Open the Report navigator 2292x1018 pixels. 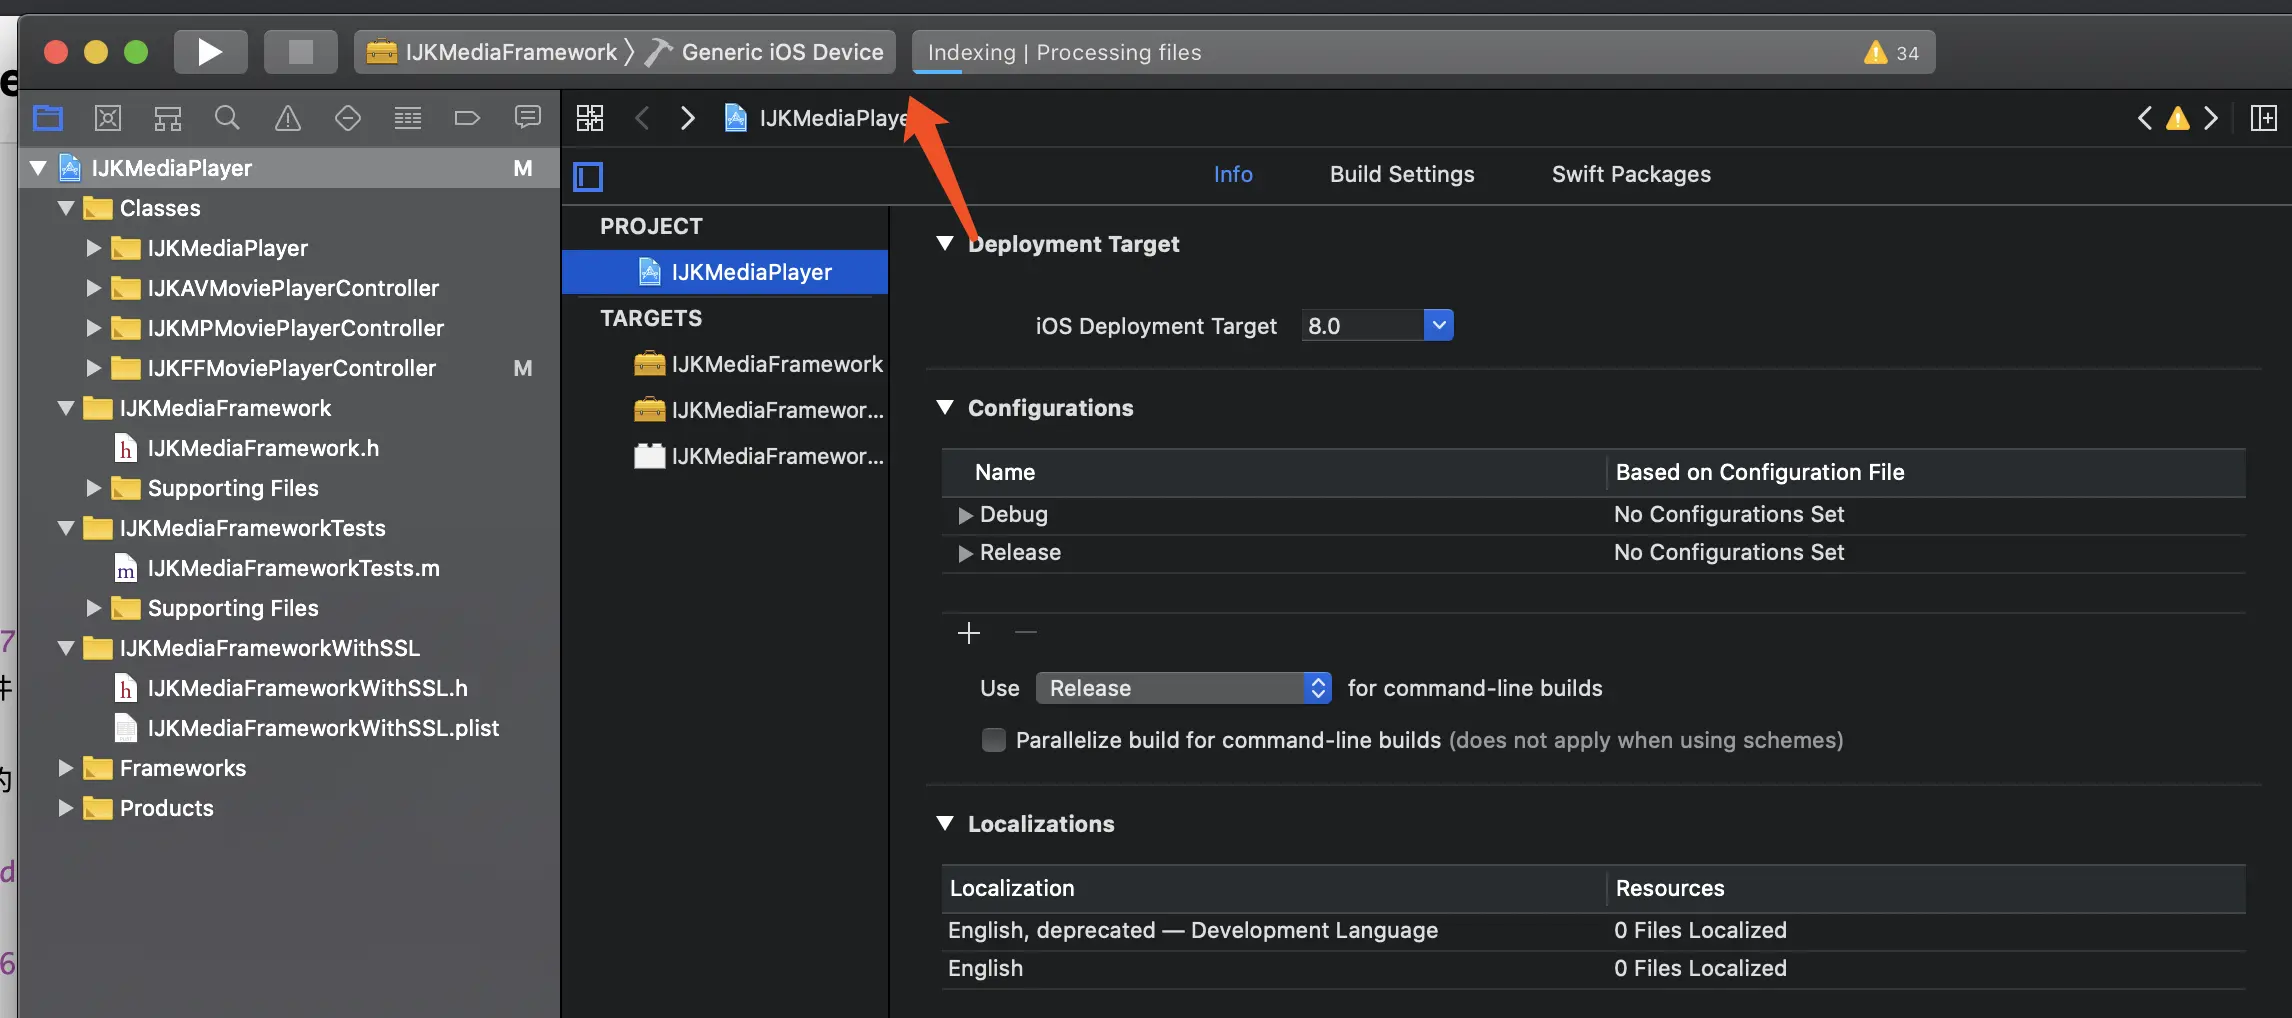(x=527, y=118)
